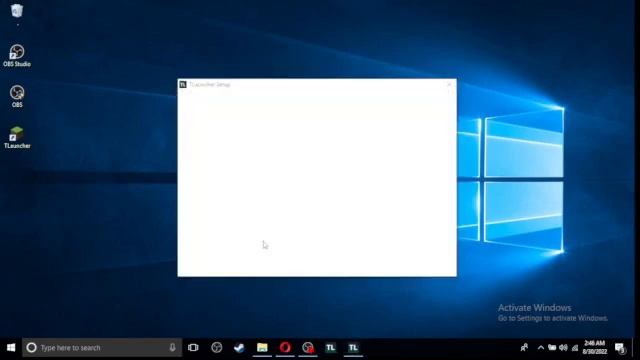Open the volume control

click(563, 348)
